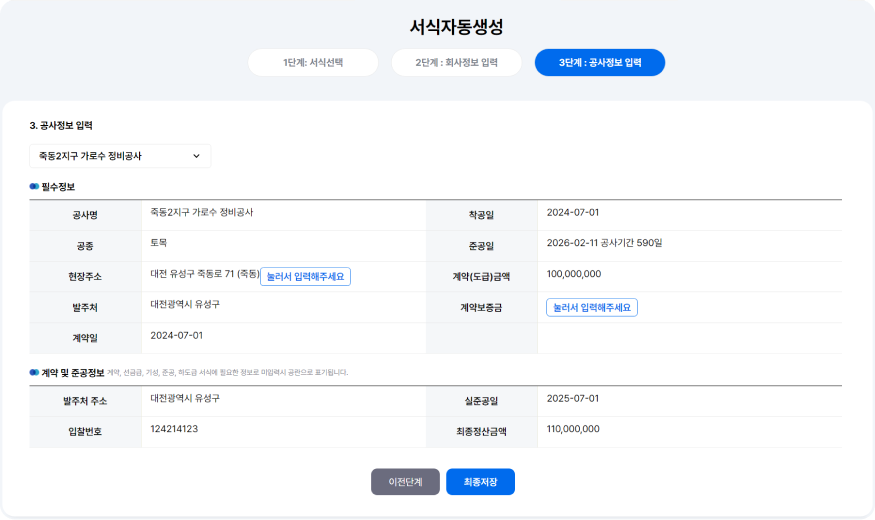Edit the 준공일 date 2026-02-11
This screenshot has height=520, width=875.
[x=573, y=243]
